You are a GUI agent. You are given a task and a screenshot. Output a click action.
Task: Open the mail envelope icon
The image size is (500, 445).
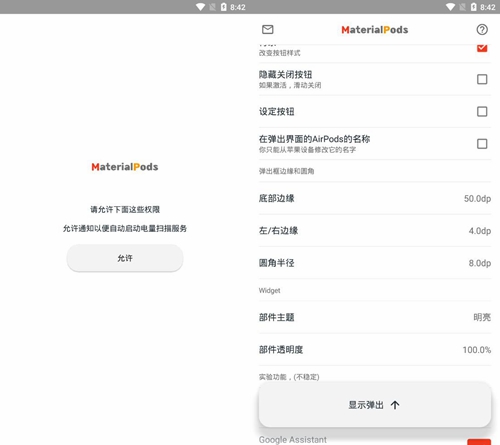coord(267,30)
